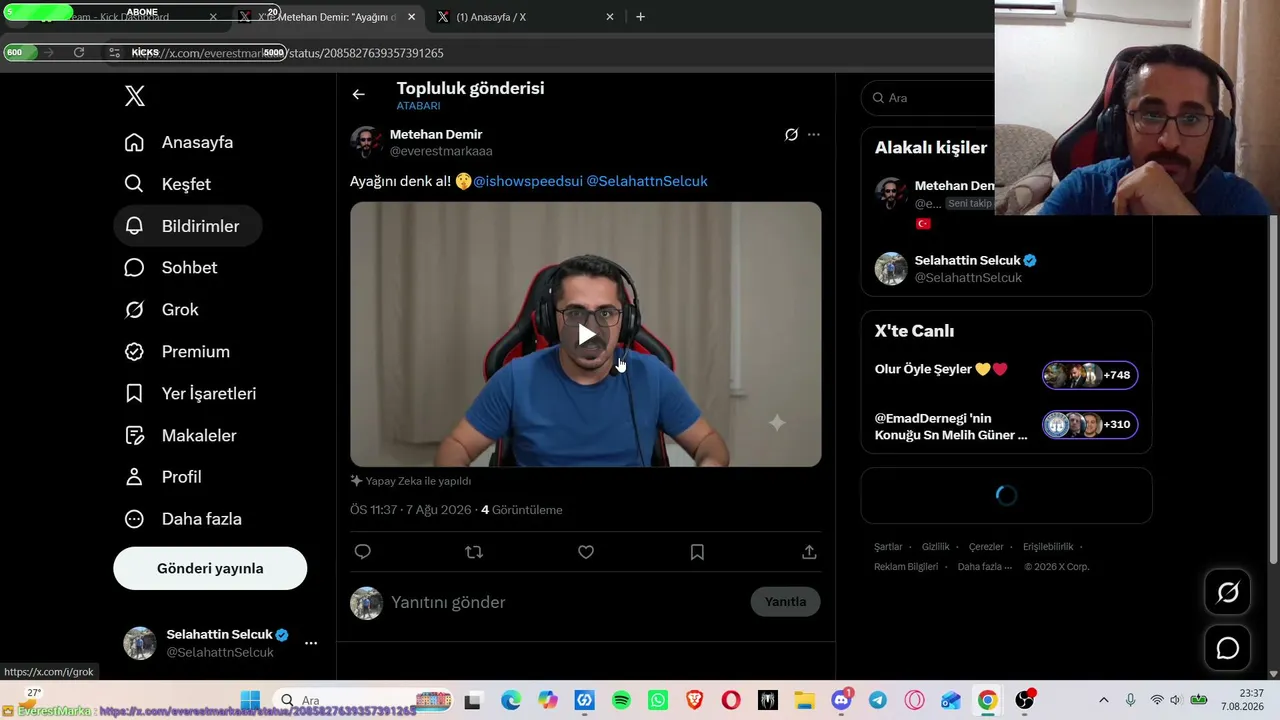Repost this post

pos(474,552)
